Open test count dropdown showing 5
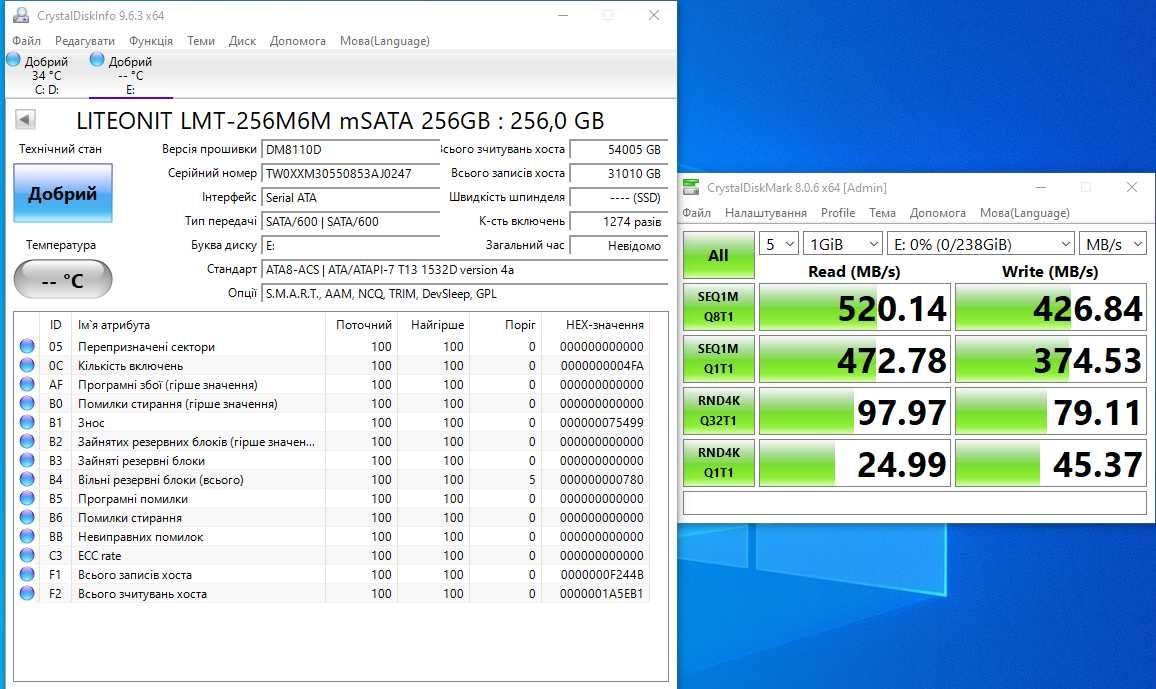1156x689 pixels. click(779, 244)
